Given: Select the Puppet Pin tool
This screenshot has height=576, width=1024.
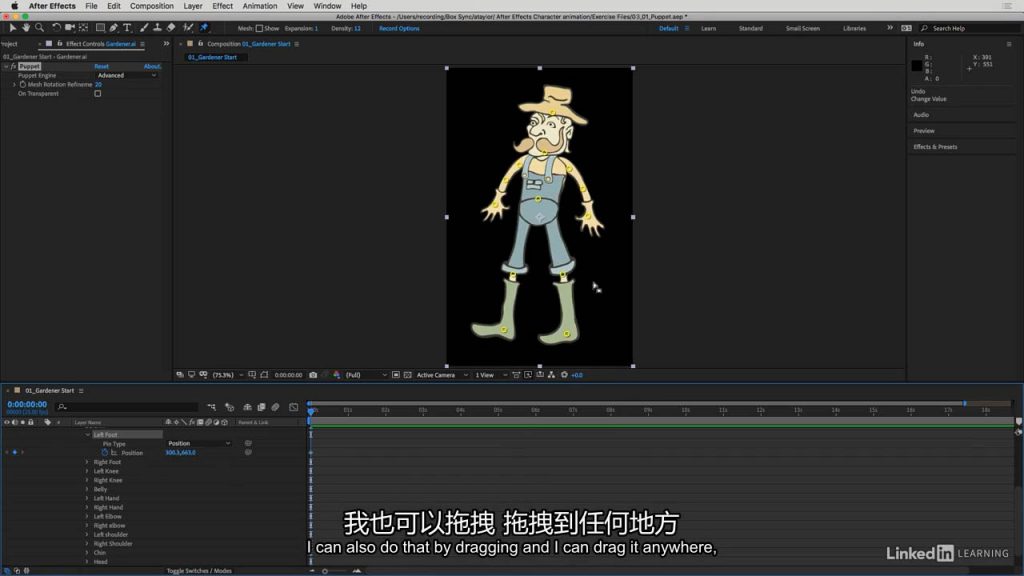Looking at the screenshot, I should tap(204, 27).
